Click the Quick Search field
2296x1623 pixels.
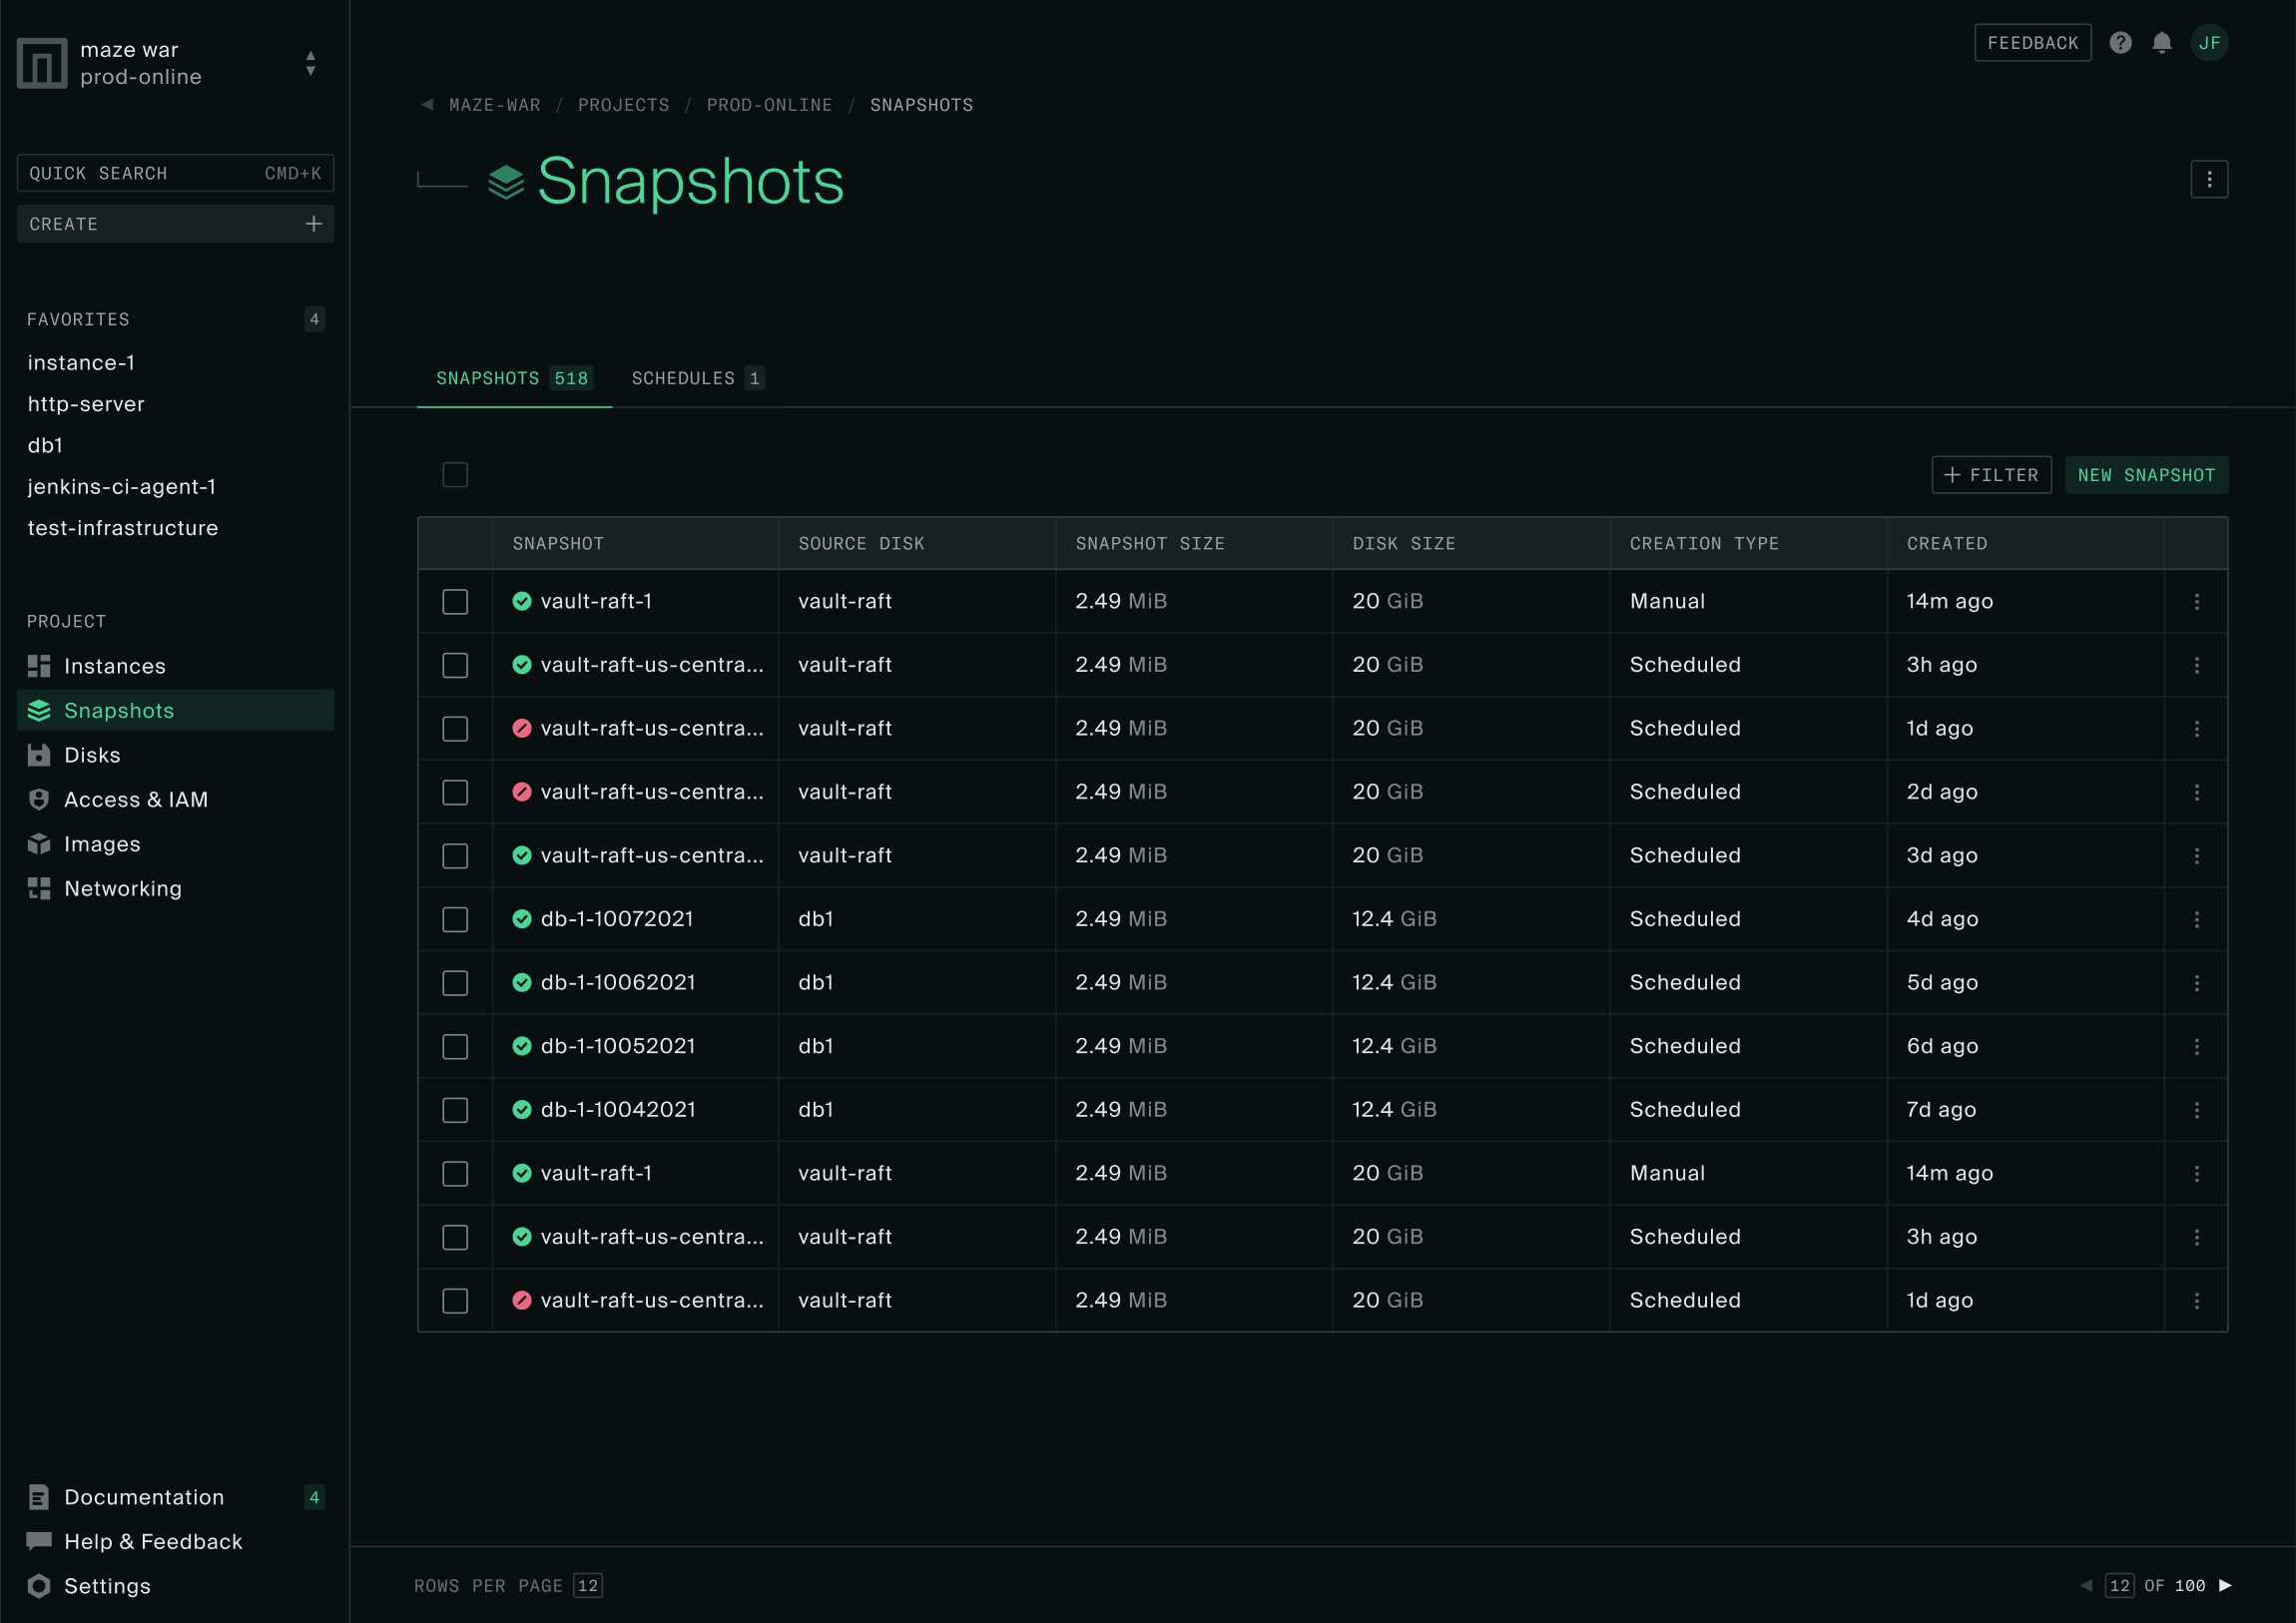(175, 173)
